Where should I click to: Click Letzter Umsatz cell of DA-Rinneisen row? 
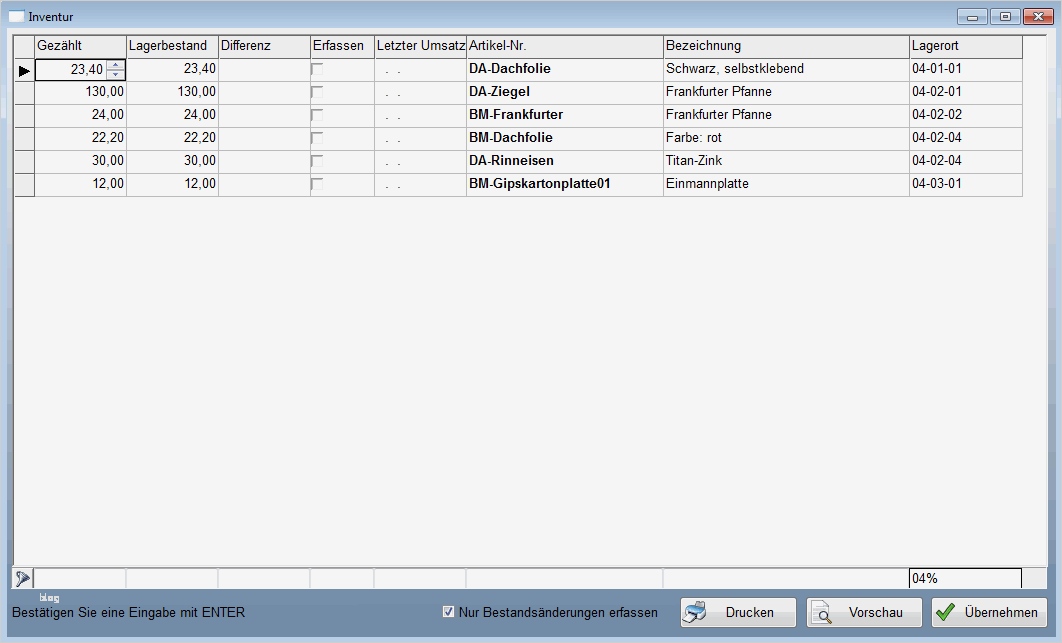421,161
